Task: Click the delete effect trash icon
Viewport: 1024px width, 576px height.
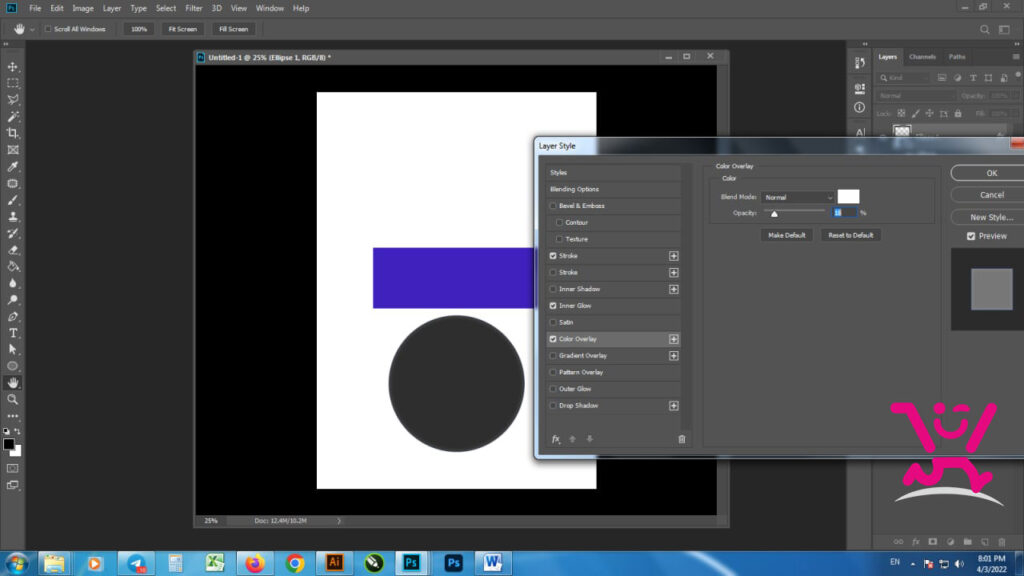Action: pyautogui.click(x=682, y=439)
